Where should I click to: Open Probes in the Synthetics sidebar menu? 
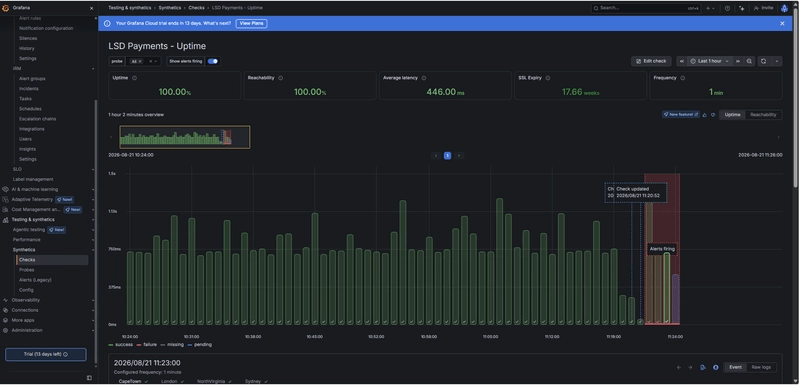pyautogui.click(x=27, y=270)
